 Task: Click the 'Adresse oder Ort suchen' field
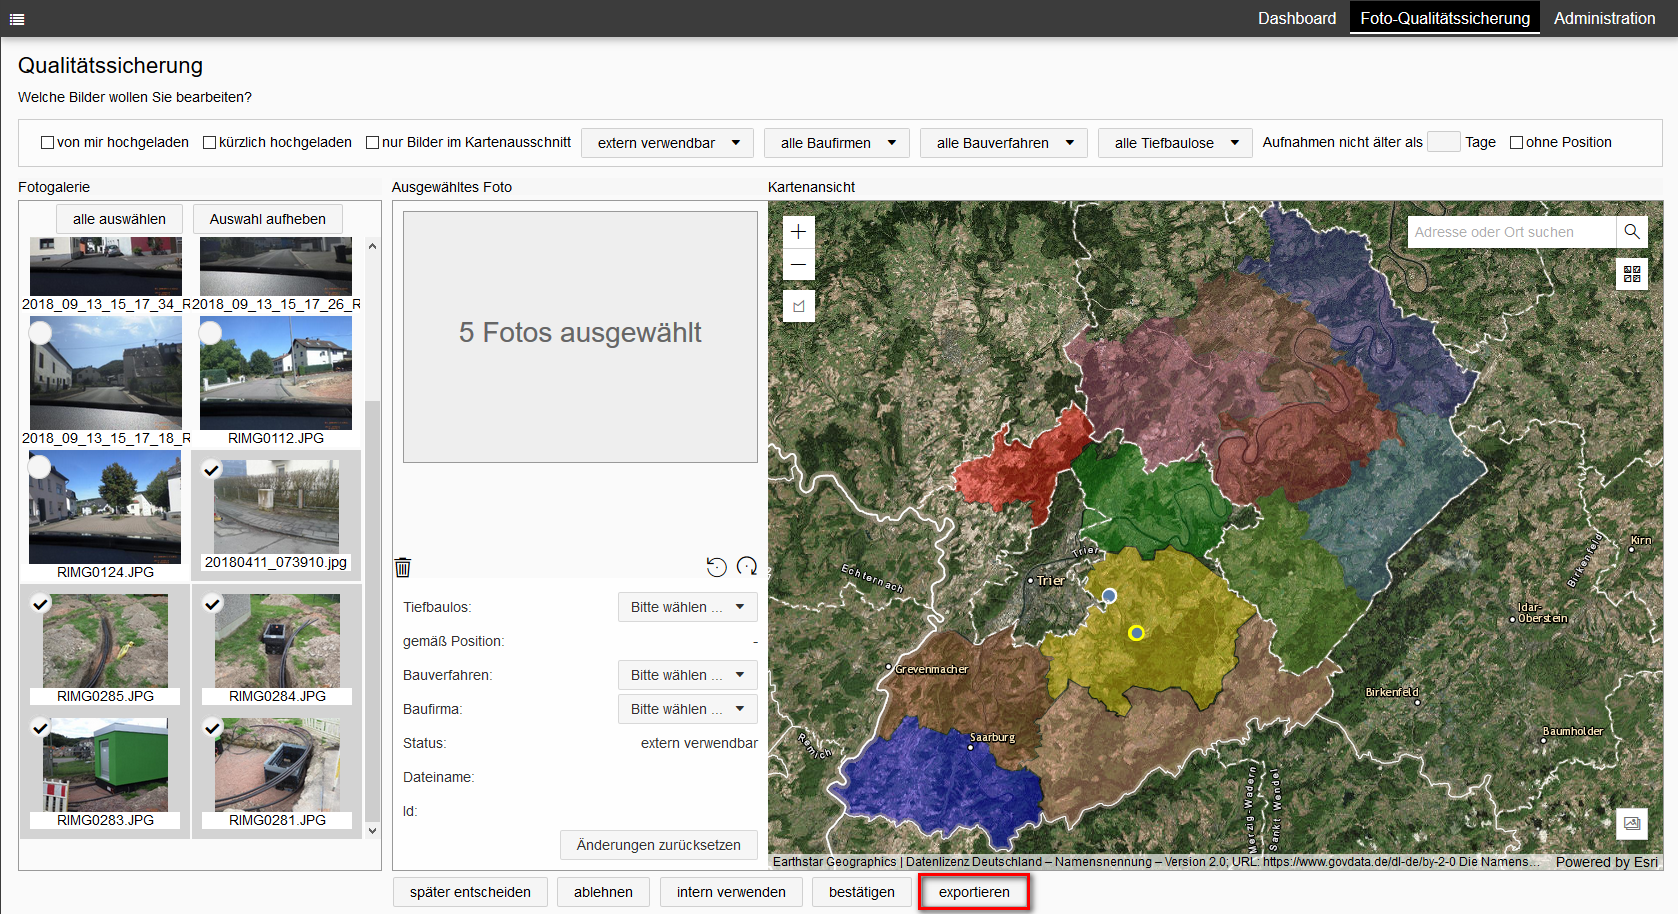tap(1511, 232)
